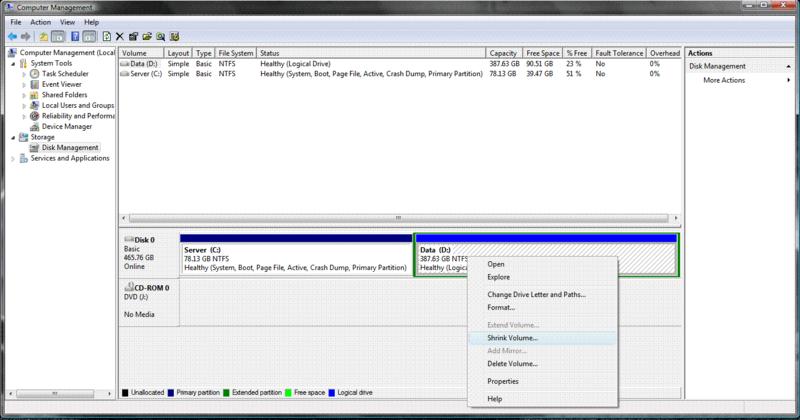Viewport: 800px width, 420px height.
Task: Open the Action menu
Action: [x=41, y=21]
